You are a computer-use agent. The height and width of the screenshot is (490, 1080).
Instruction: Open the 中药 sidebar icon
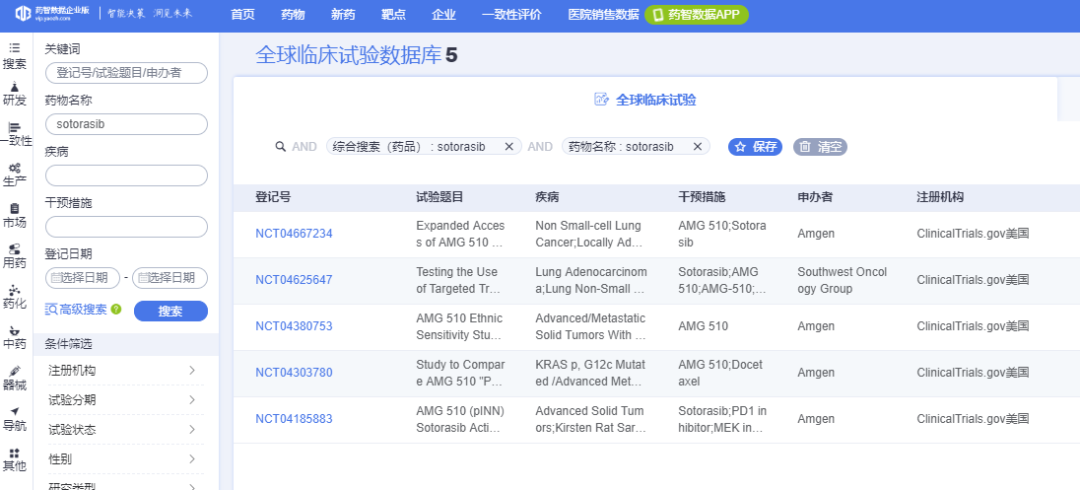point(14,337)
